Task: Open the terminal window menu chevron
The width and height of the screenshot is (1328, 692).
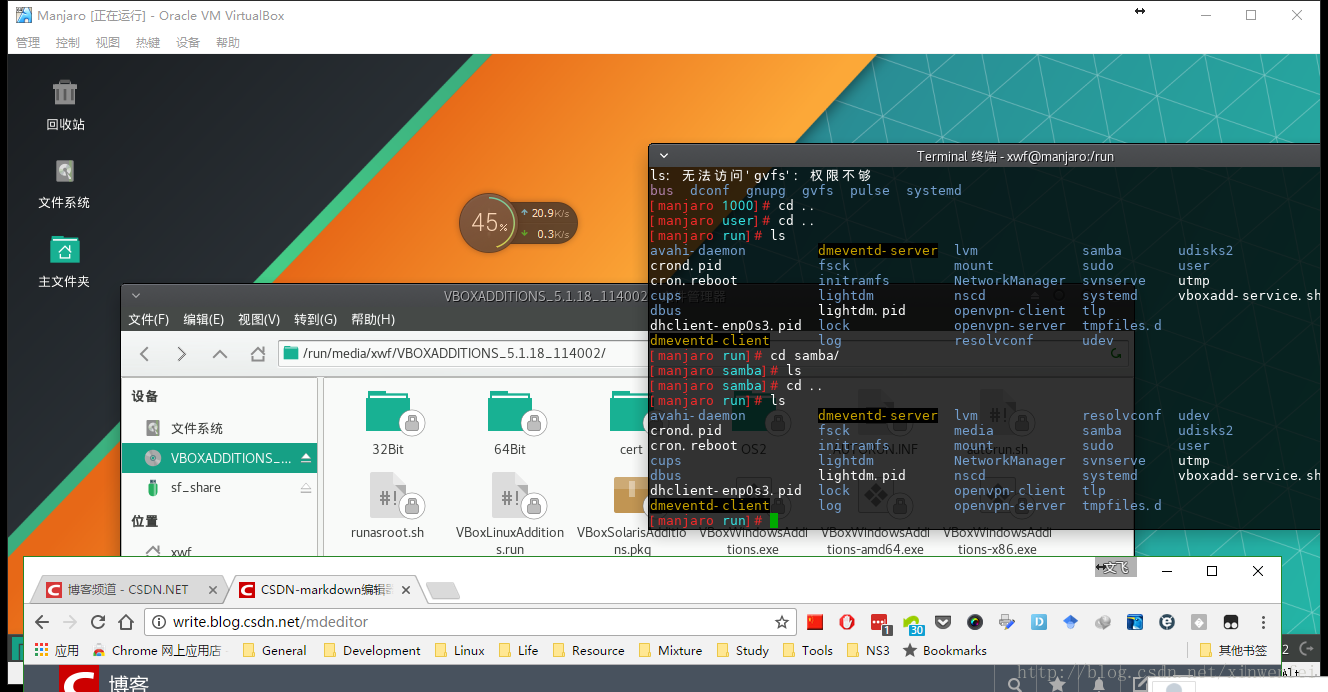Action: pyautogui.click(x=662, y=156)
